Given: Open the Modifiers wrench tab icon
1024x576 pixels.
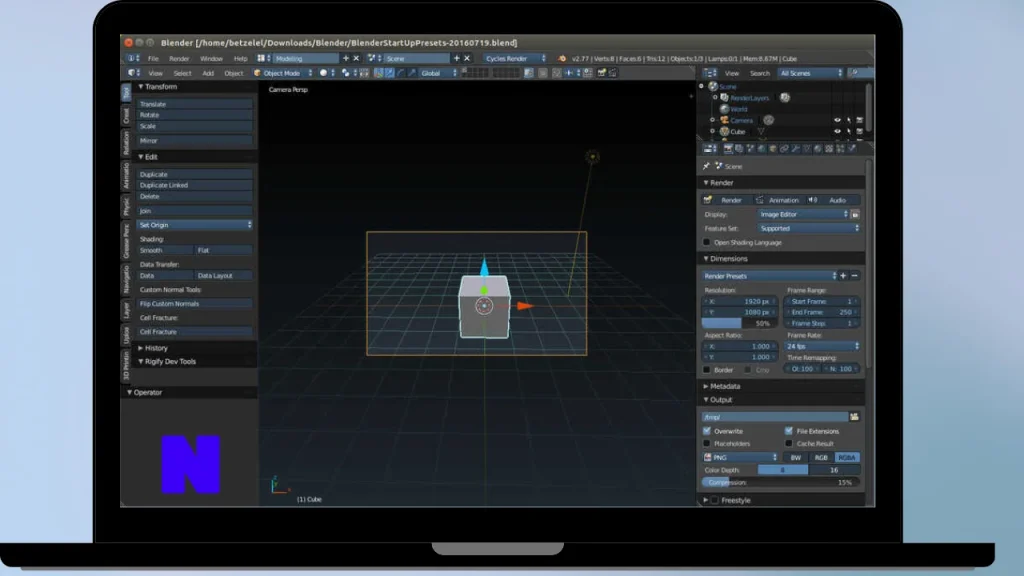Looking at the screenshot, I should pos(795,149).
